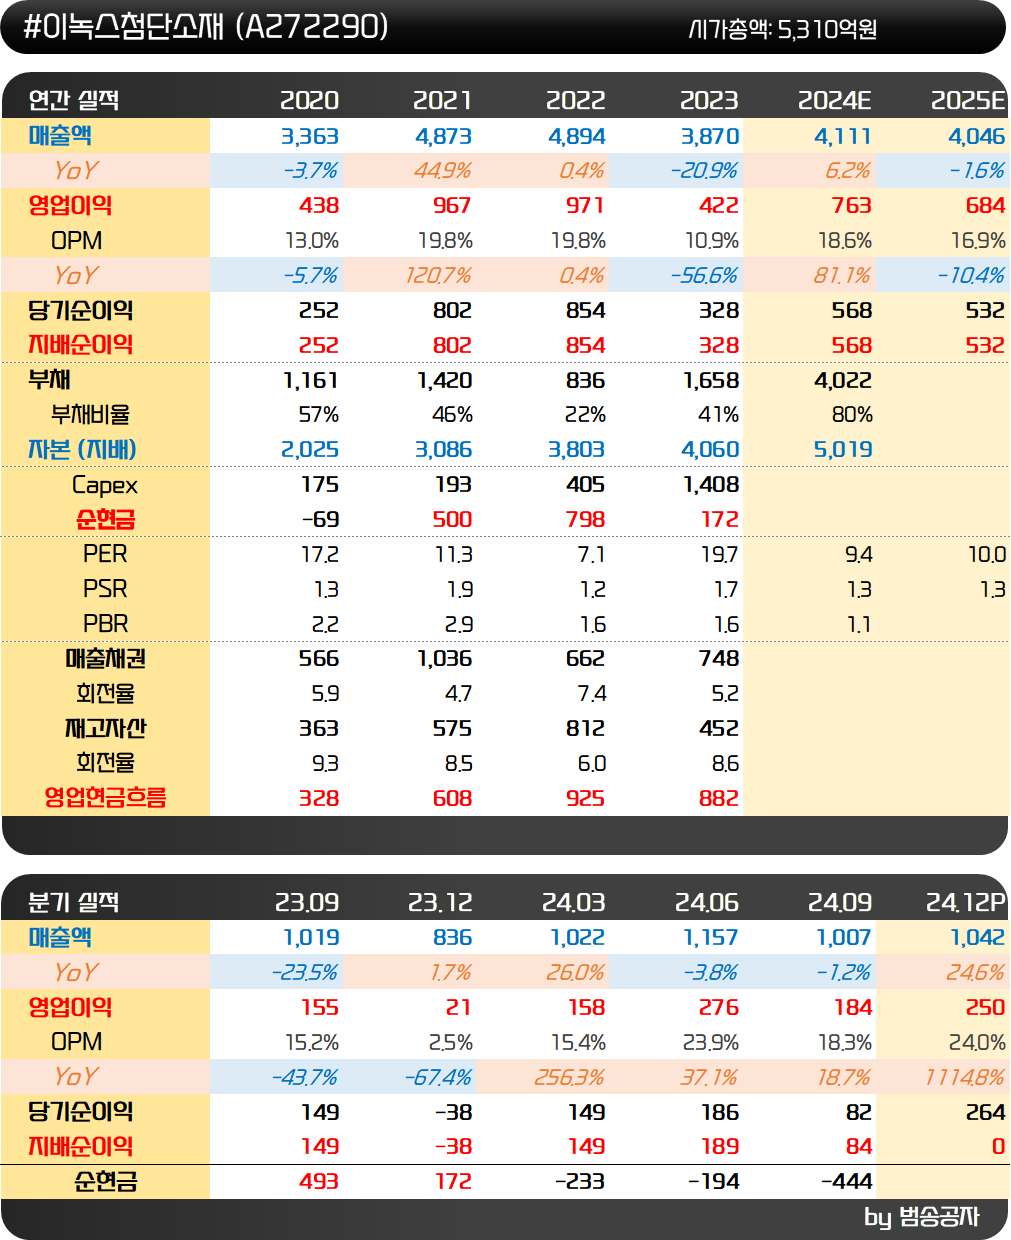Image resolution: width=1011 pixels, height=1240 pixels.
Task: Click the 24.09 quarter header
Action: click(x=840, y=903)
